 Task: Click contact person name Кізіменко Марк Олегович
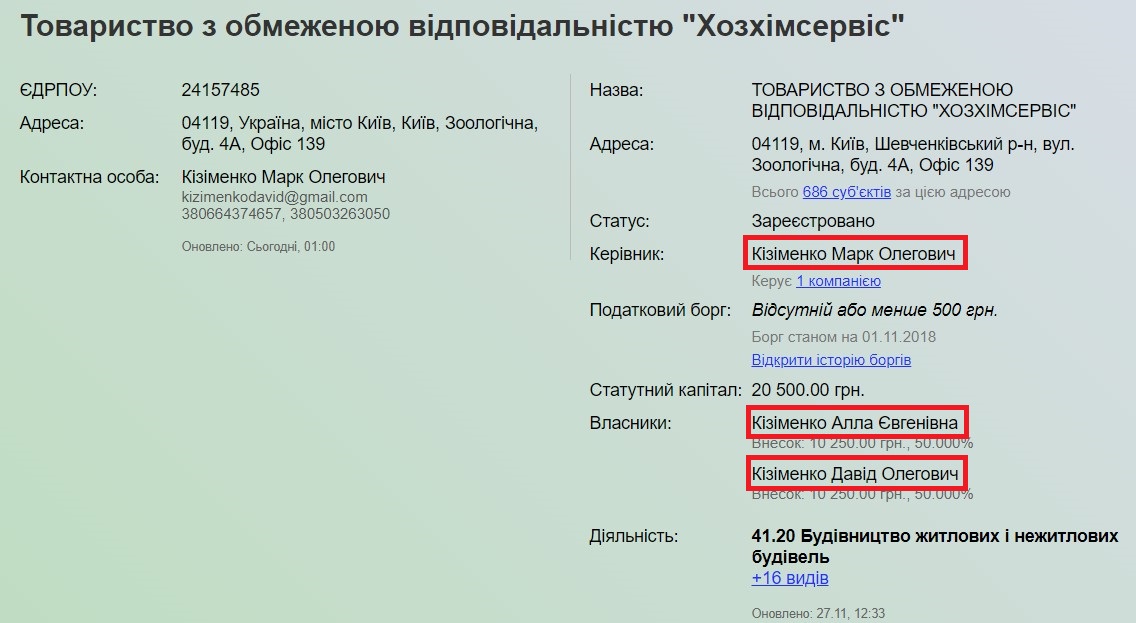coord(283,177)
